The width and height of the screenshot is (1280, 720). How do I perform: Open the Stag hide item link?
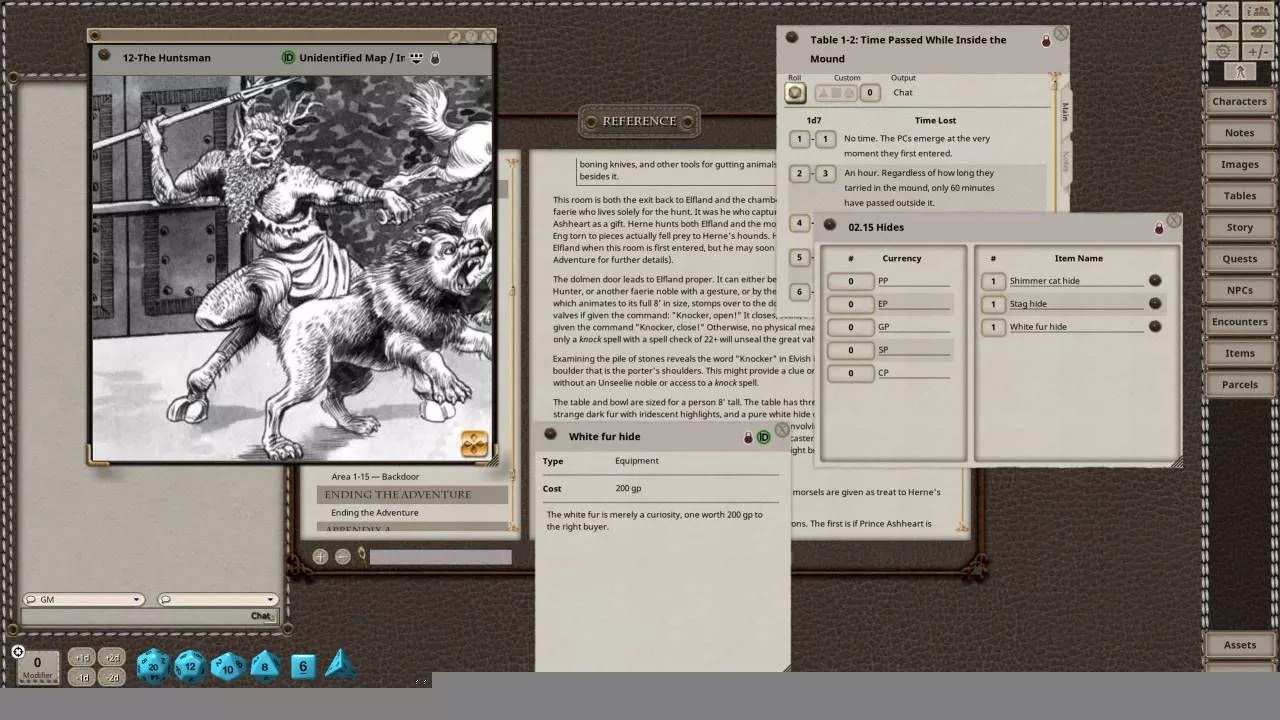(1155, 304)
